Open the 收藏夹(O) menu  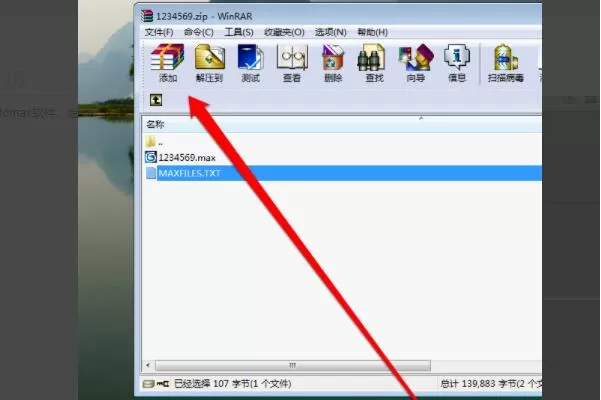point(284,32)
